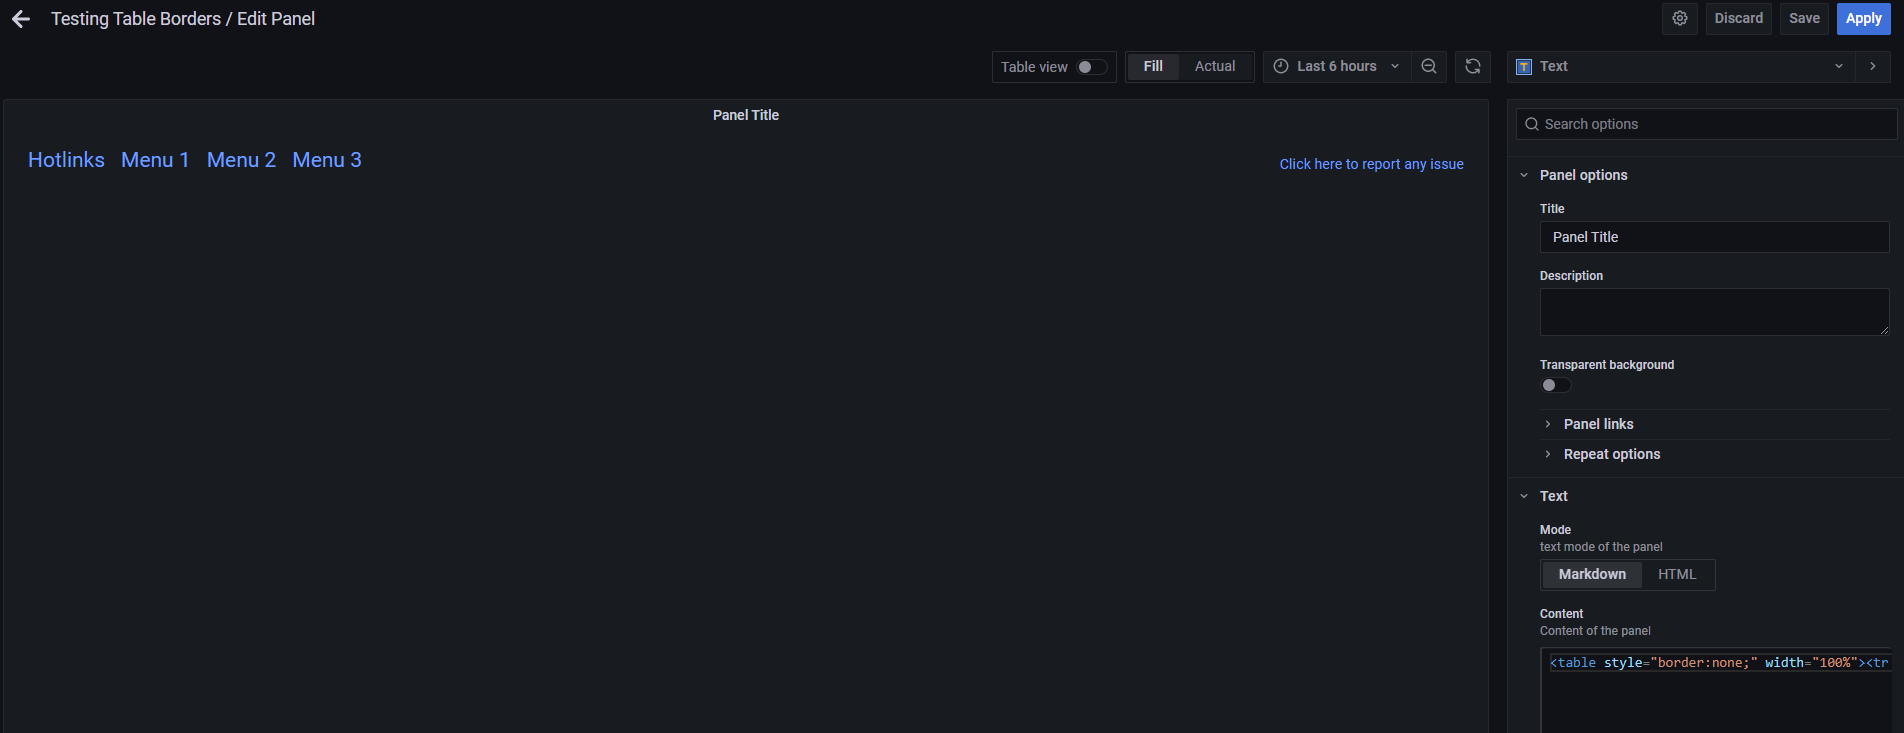The height and width of the screenshot is (733, 1904).
Task: Choose HTML text mode
Action: coord(1677,574)
